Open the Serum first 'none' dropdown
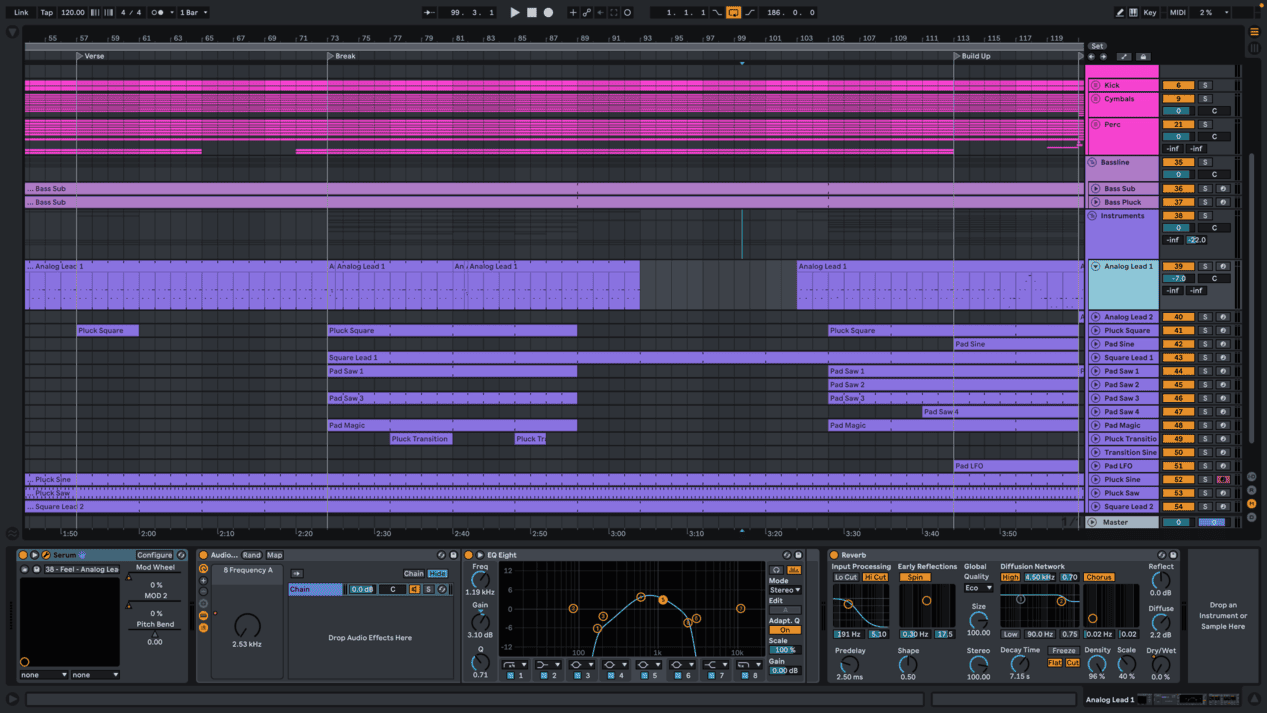 tap(44, 675)
